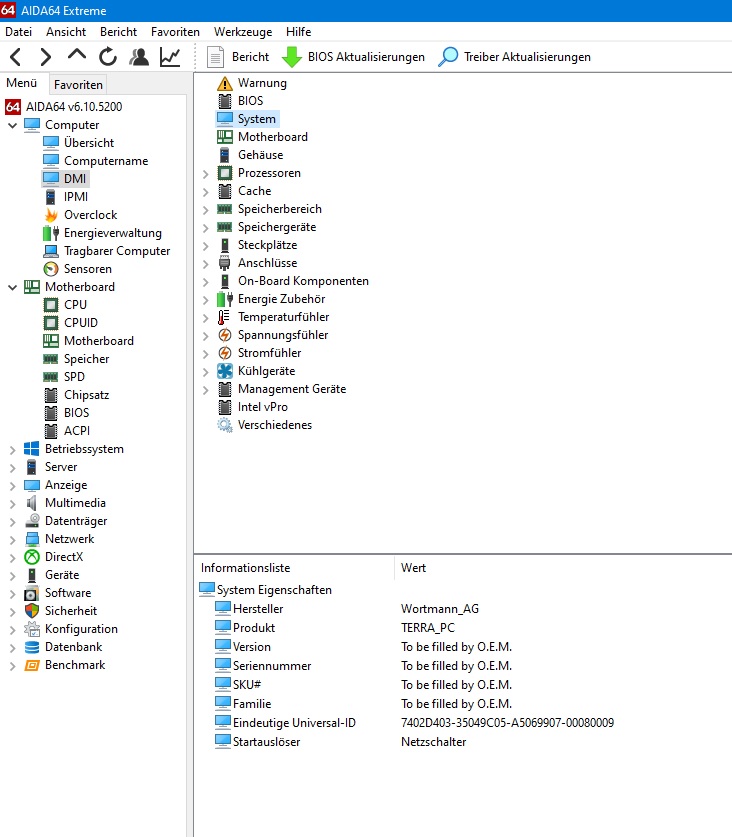The width and height of the screenshot is (732, 837).
Task: Expand Prozessoren in the DMI list
Action: point(206,174)
